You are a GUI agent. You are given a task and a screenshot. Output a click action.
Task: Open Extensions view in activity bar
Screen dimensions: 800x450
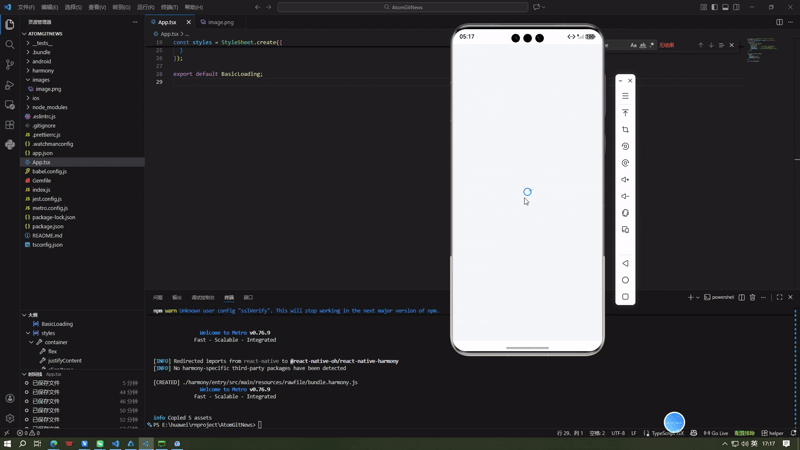(10, 124)
